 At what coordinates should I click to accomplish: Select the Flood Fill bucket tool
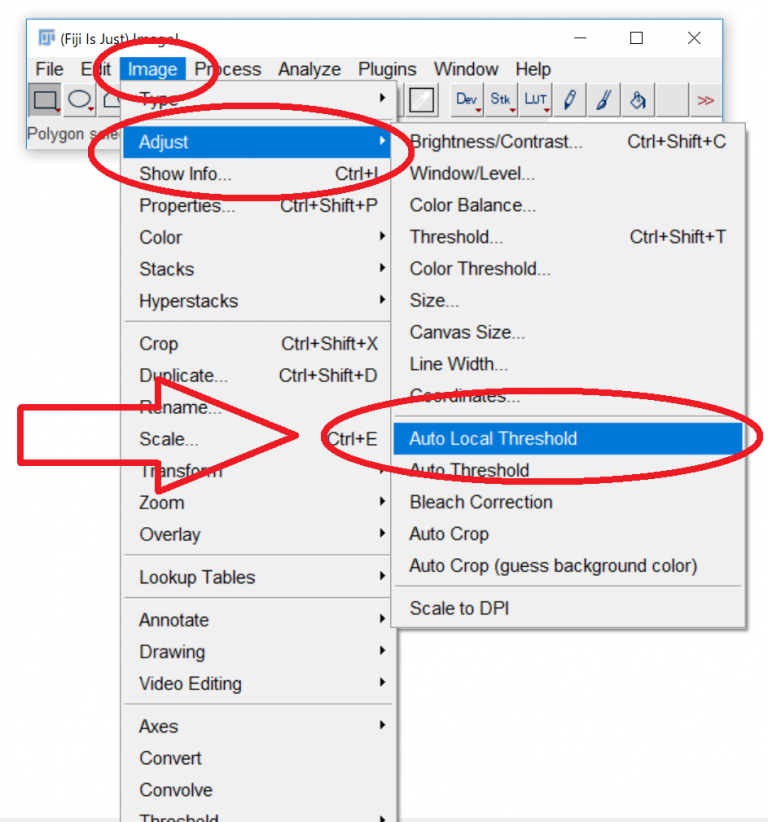tap(637, 100)
